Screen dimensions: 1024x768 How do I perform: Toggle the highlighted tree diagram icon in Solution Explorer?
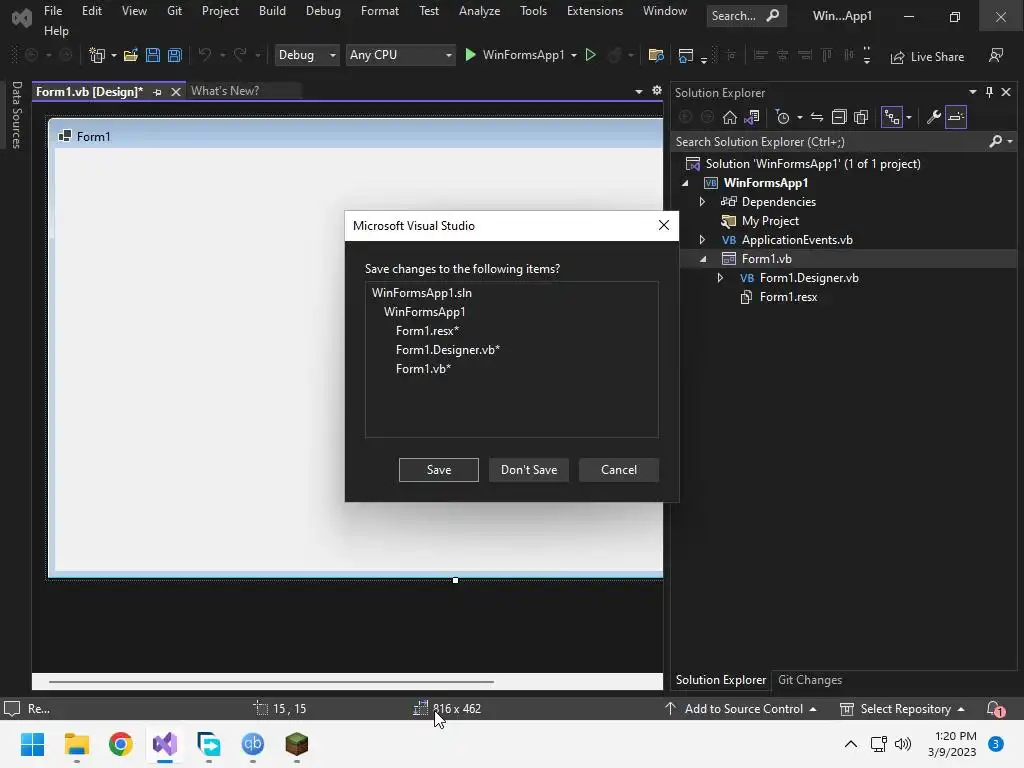pyautogui.click(x=891, y=117)
